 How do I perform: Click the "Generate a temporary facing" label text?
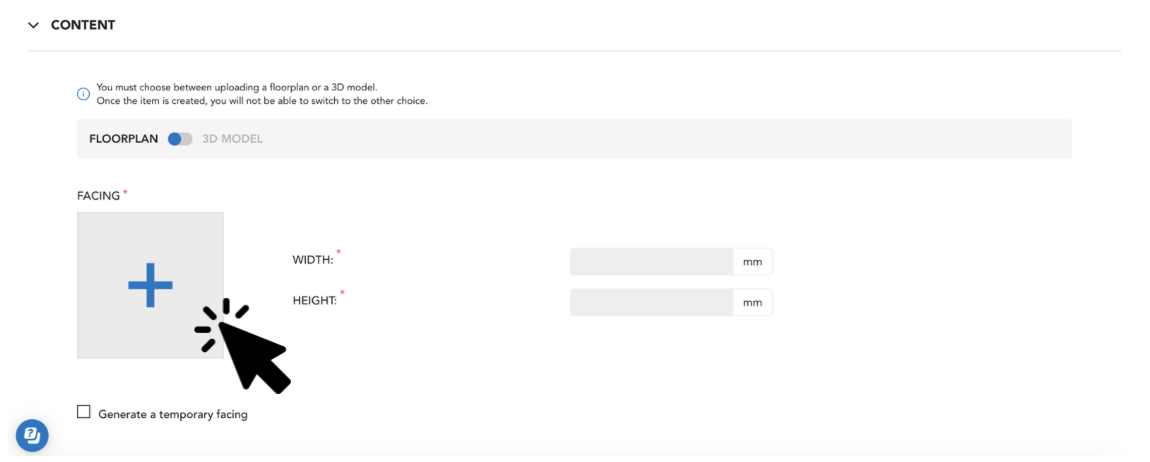point(173,414)
